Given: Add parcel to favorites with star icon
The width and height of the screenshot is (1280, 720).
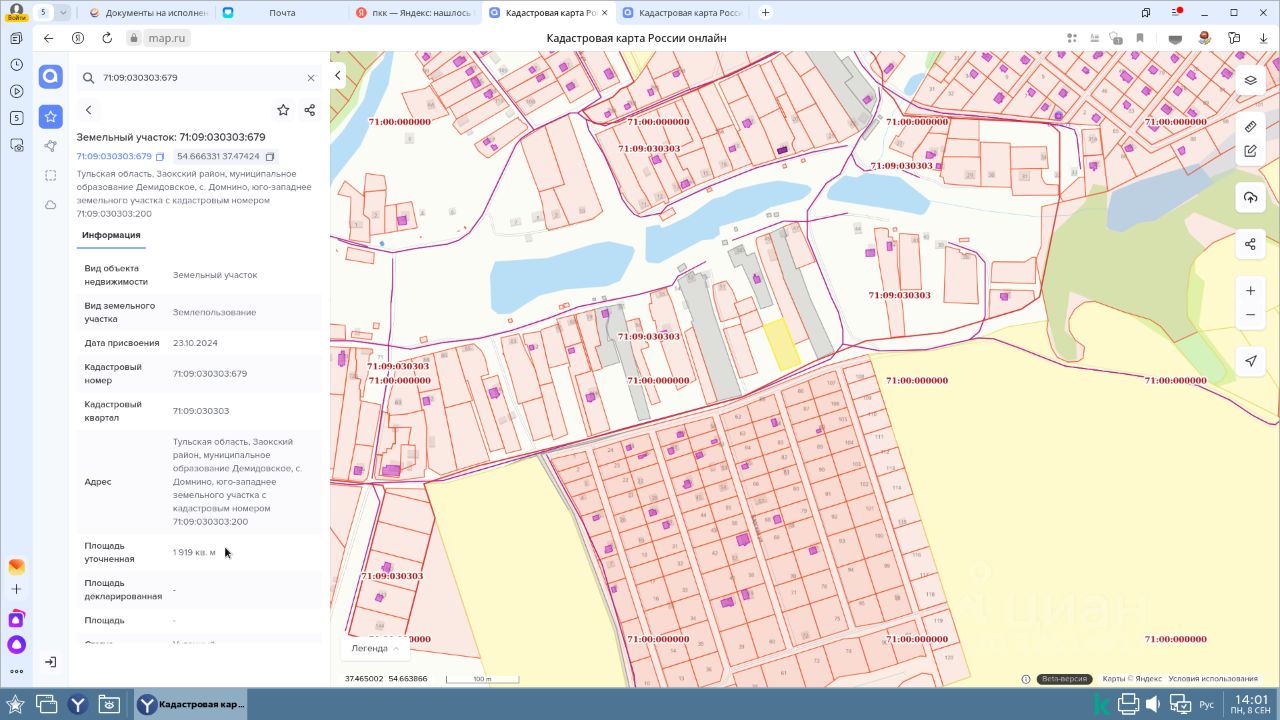Looking at the screenshot, I should (x=283, y=110).
